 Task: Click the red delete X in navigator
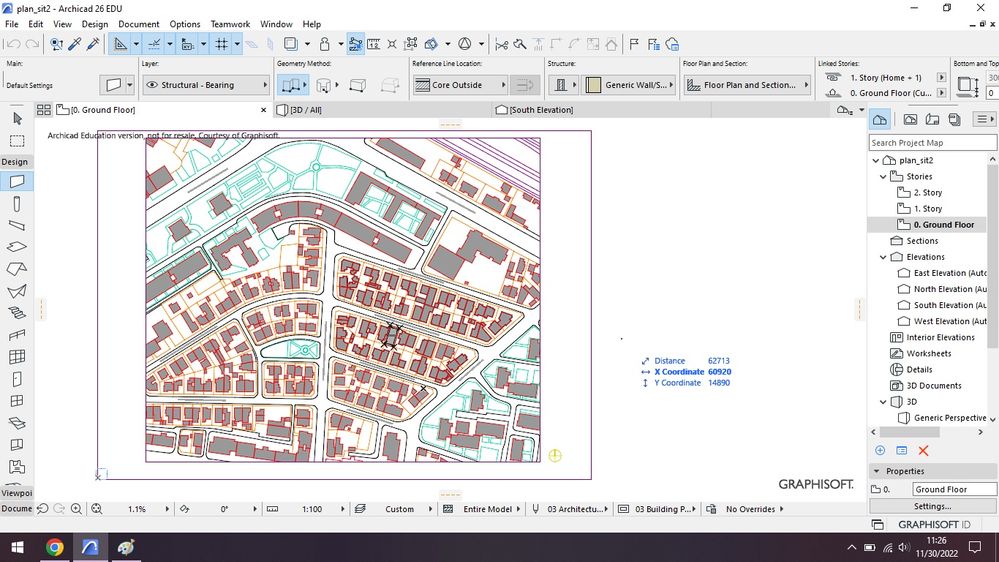[923, 451]
